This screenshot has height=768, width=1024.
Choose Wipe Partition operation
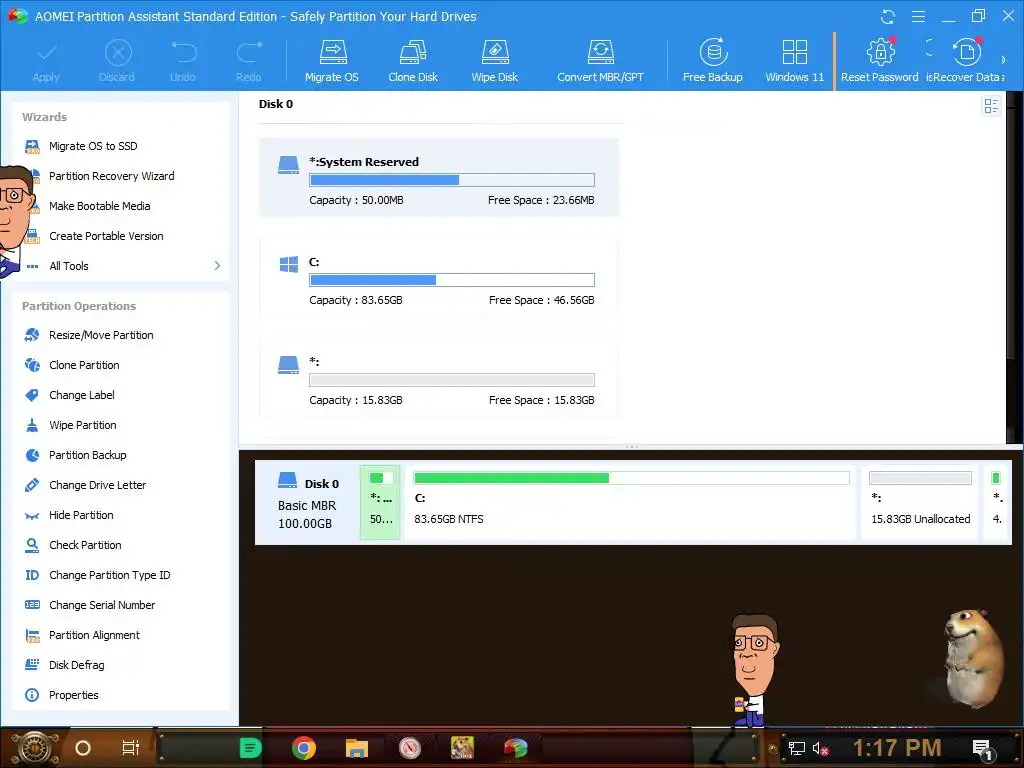pyautogui.click(x=82, y=425)
